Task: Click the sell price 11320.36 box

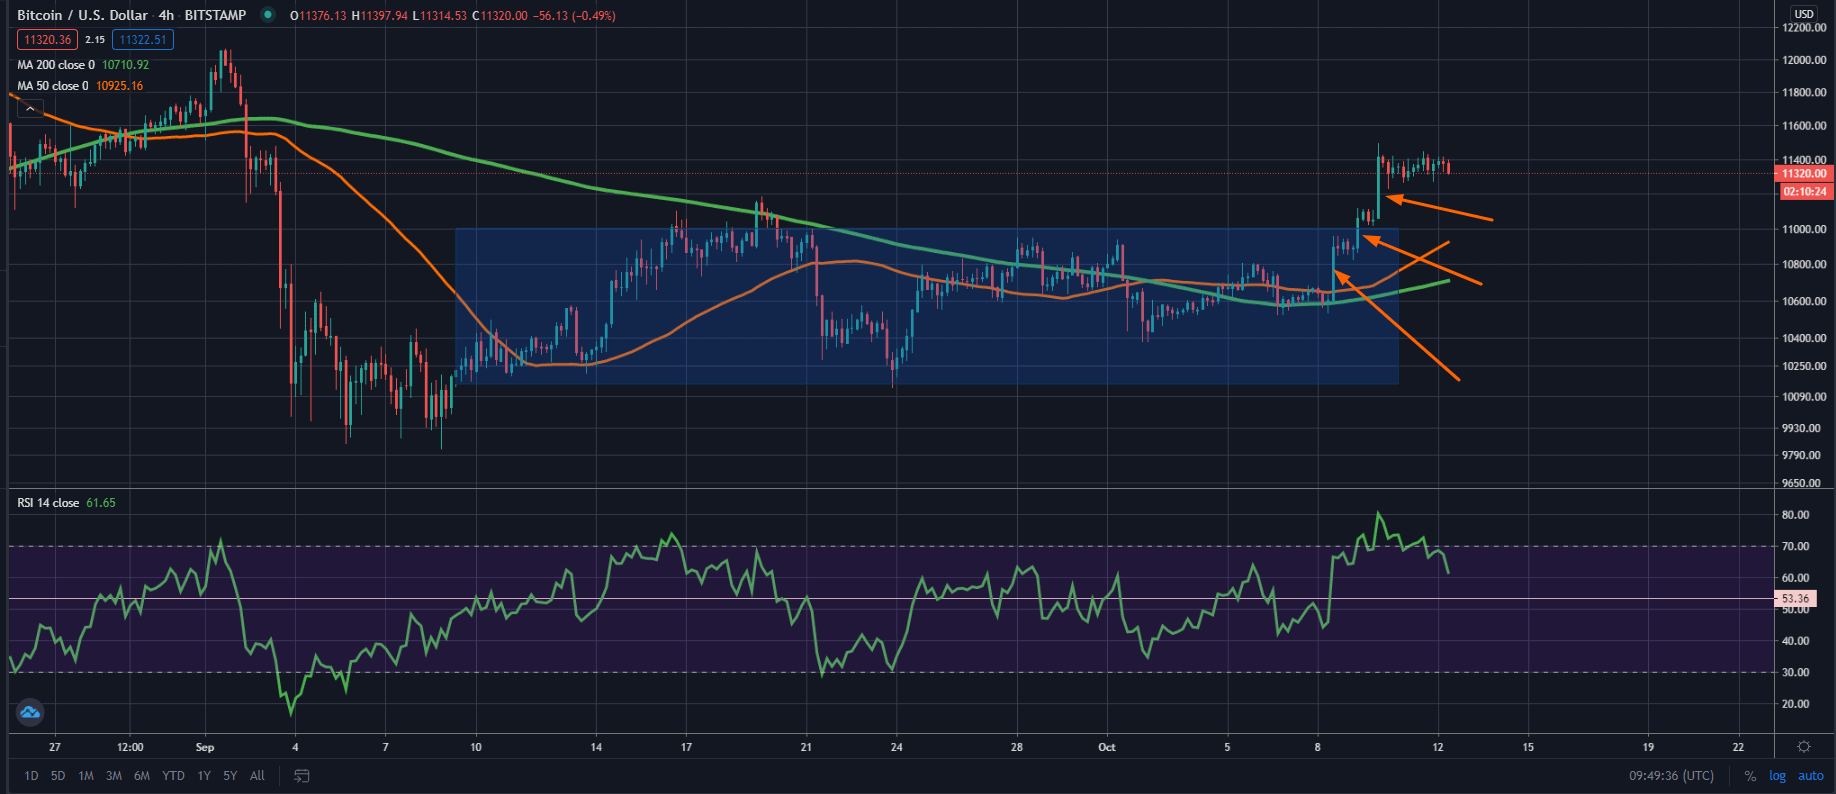Action: pyautogui.click(x=47, y=40)
